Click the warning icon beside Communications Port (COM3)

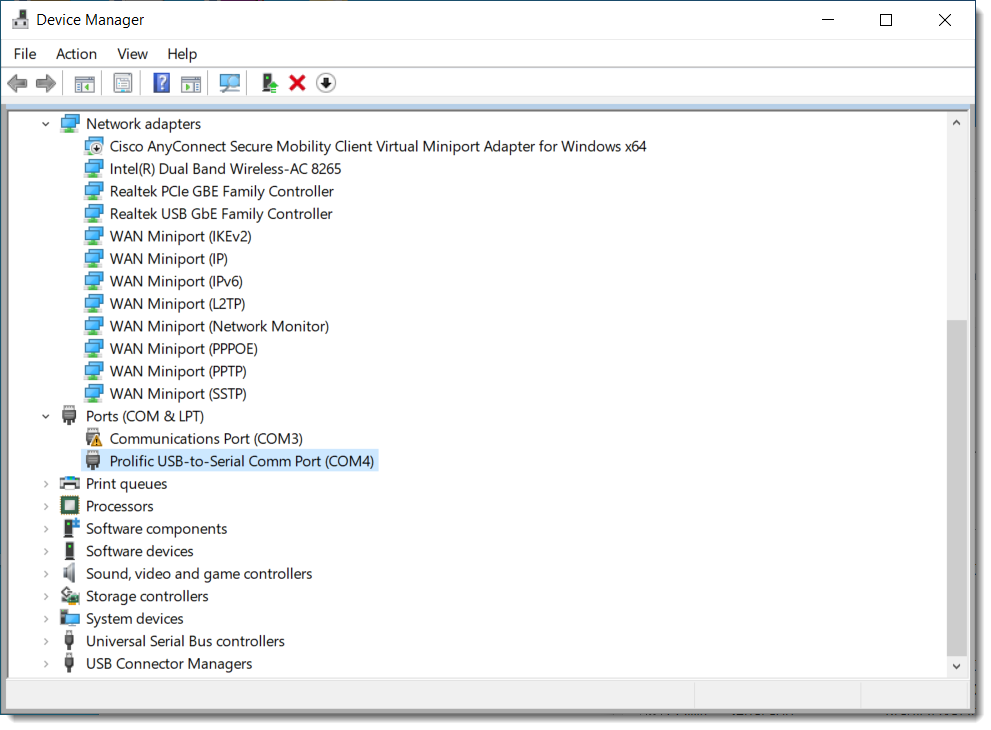[x=94, y=438]
